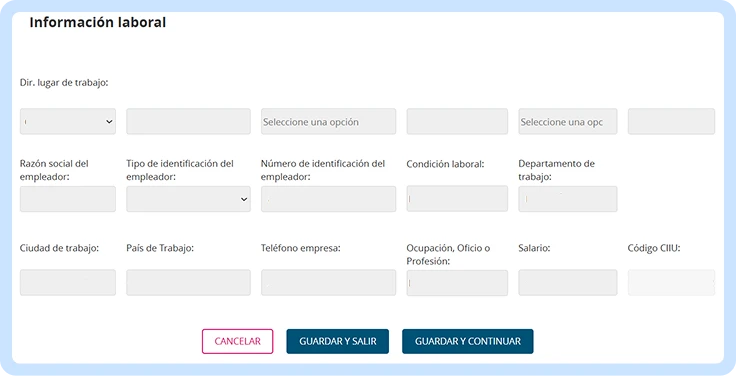736x376 pixels.
Task: Open Tipo de identificación del empleador dropdown
Action: (x=188, y=199)
